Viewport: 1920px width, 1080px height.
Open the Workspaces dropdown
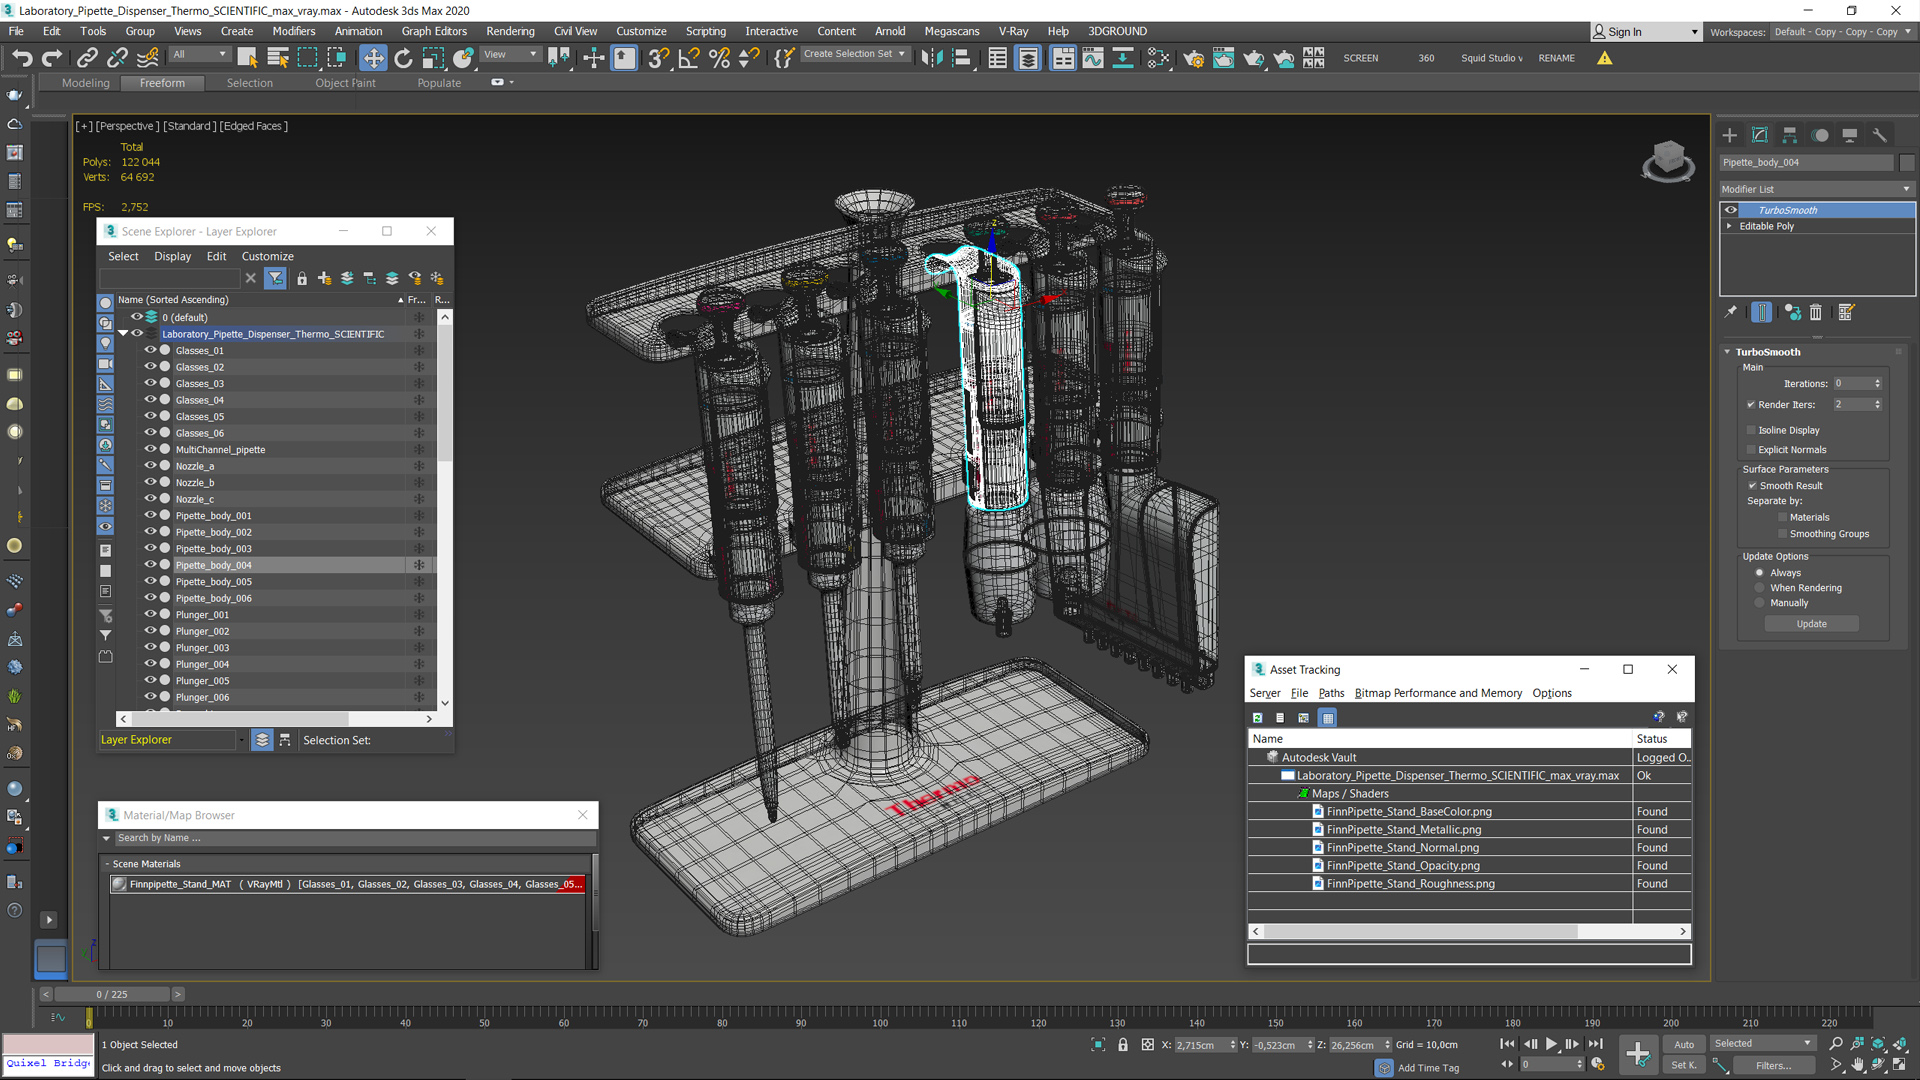(x=1842, y=32)
